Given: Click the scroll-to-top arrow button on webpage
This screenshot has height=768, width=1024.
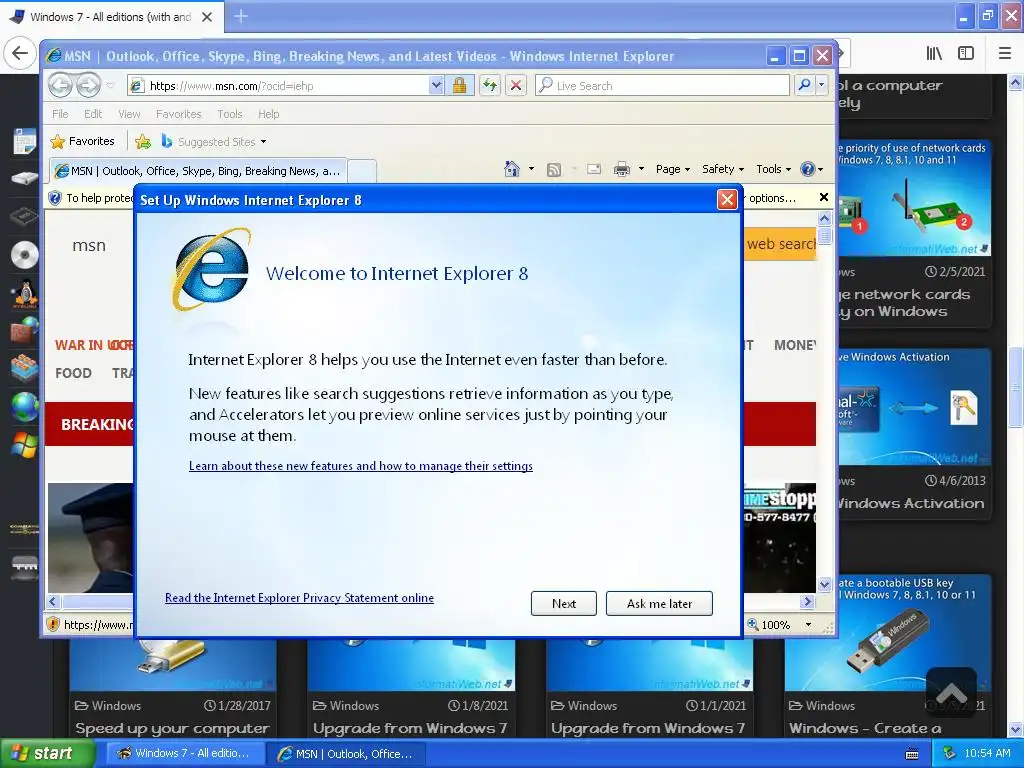Looking at the screenshot, I should 951,692.
